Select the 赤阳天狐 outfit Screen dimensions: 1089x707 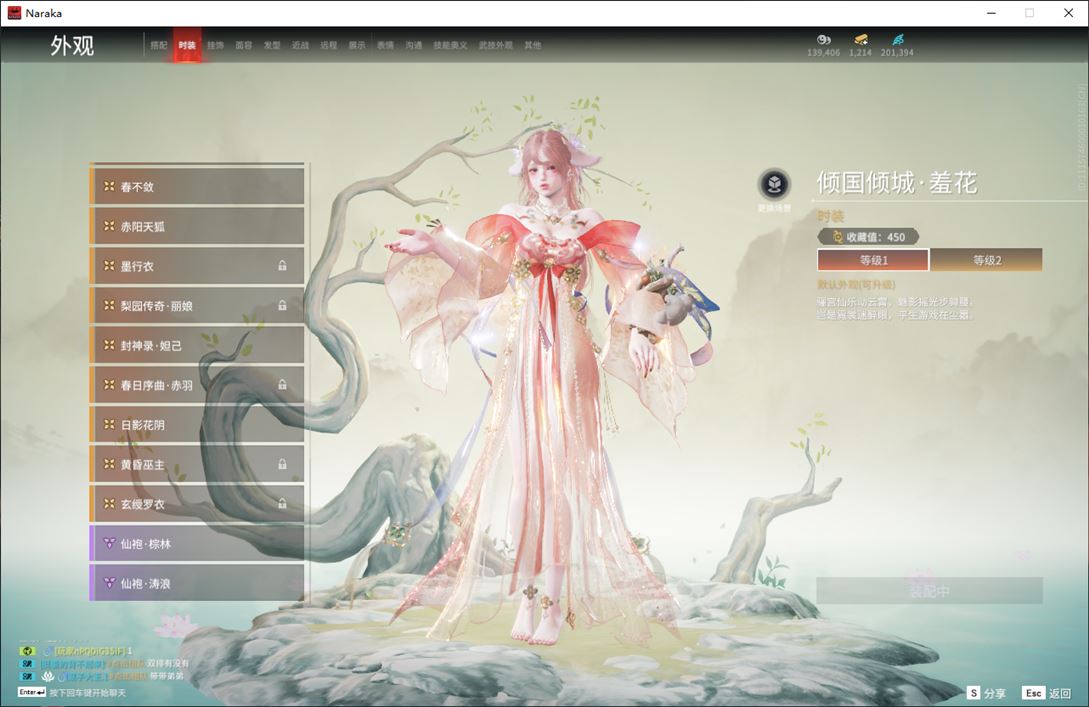(197, 226)
